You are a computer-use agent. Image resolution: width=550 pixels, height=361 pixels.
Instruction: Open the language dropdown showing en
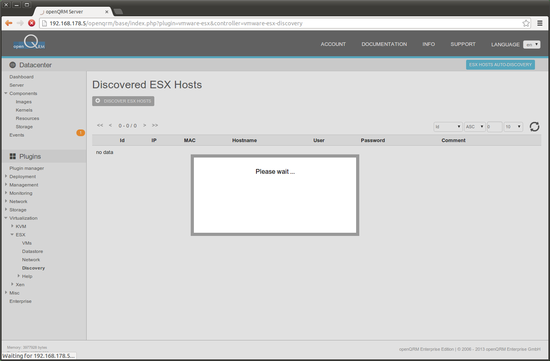532,45
